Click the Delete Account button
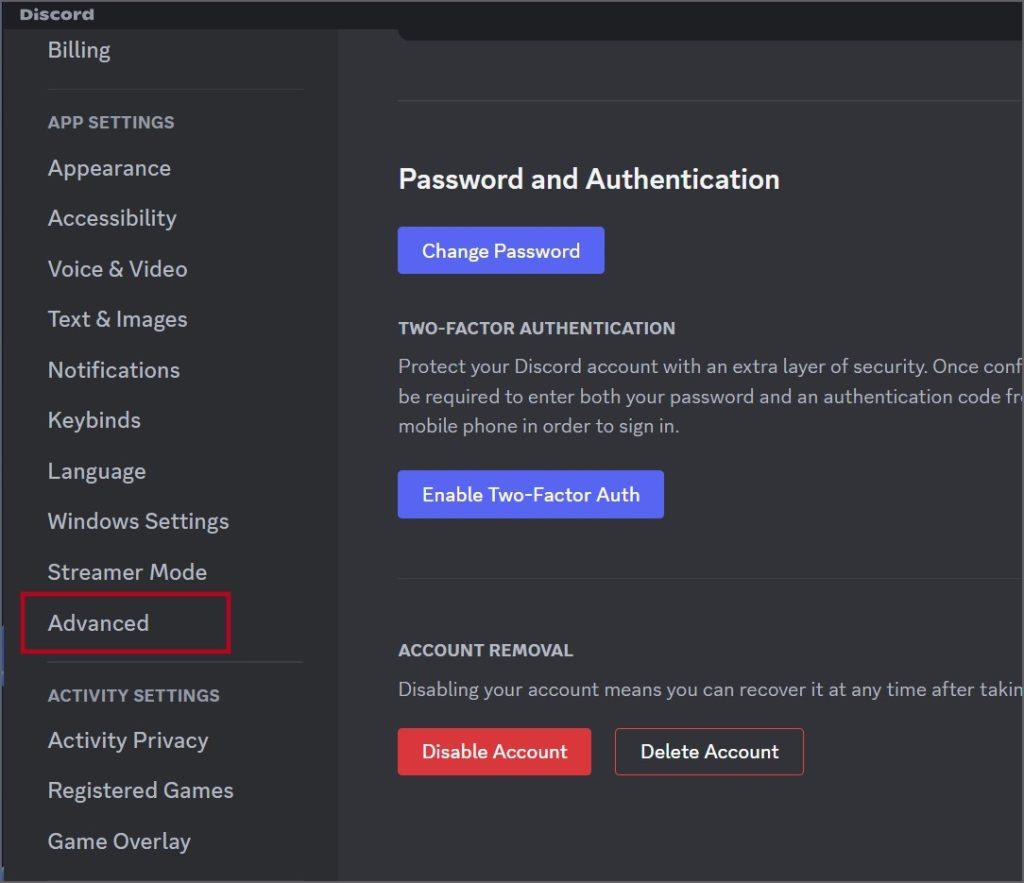Screen dimensions: 1024x883 709,752
